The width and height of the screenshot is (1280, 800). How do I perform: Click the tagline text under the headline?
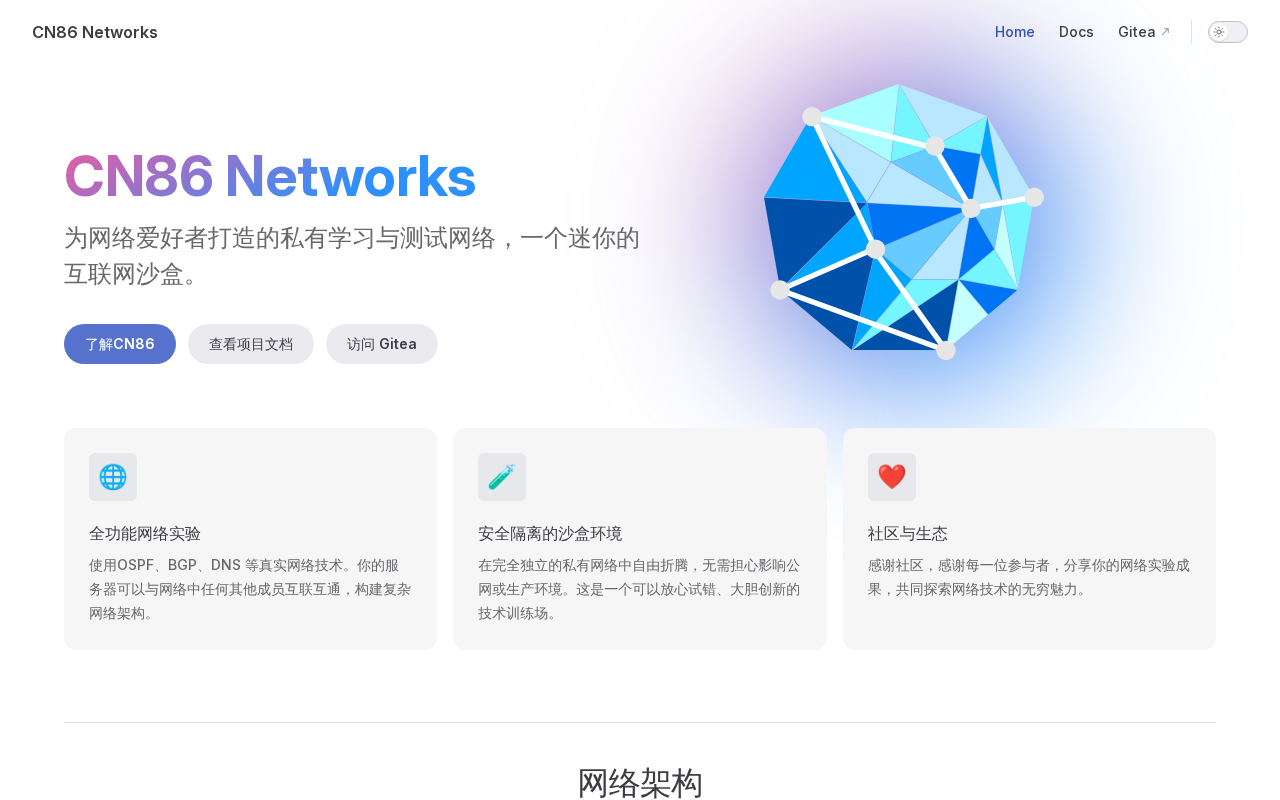click(352, 256)
